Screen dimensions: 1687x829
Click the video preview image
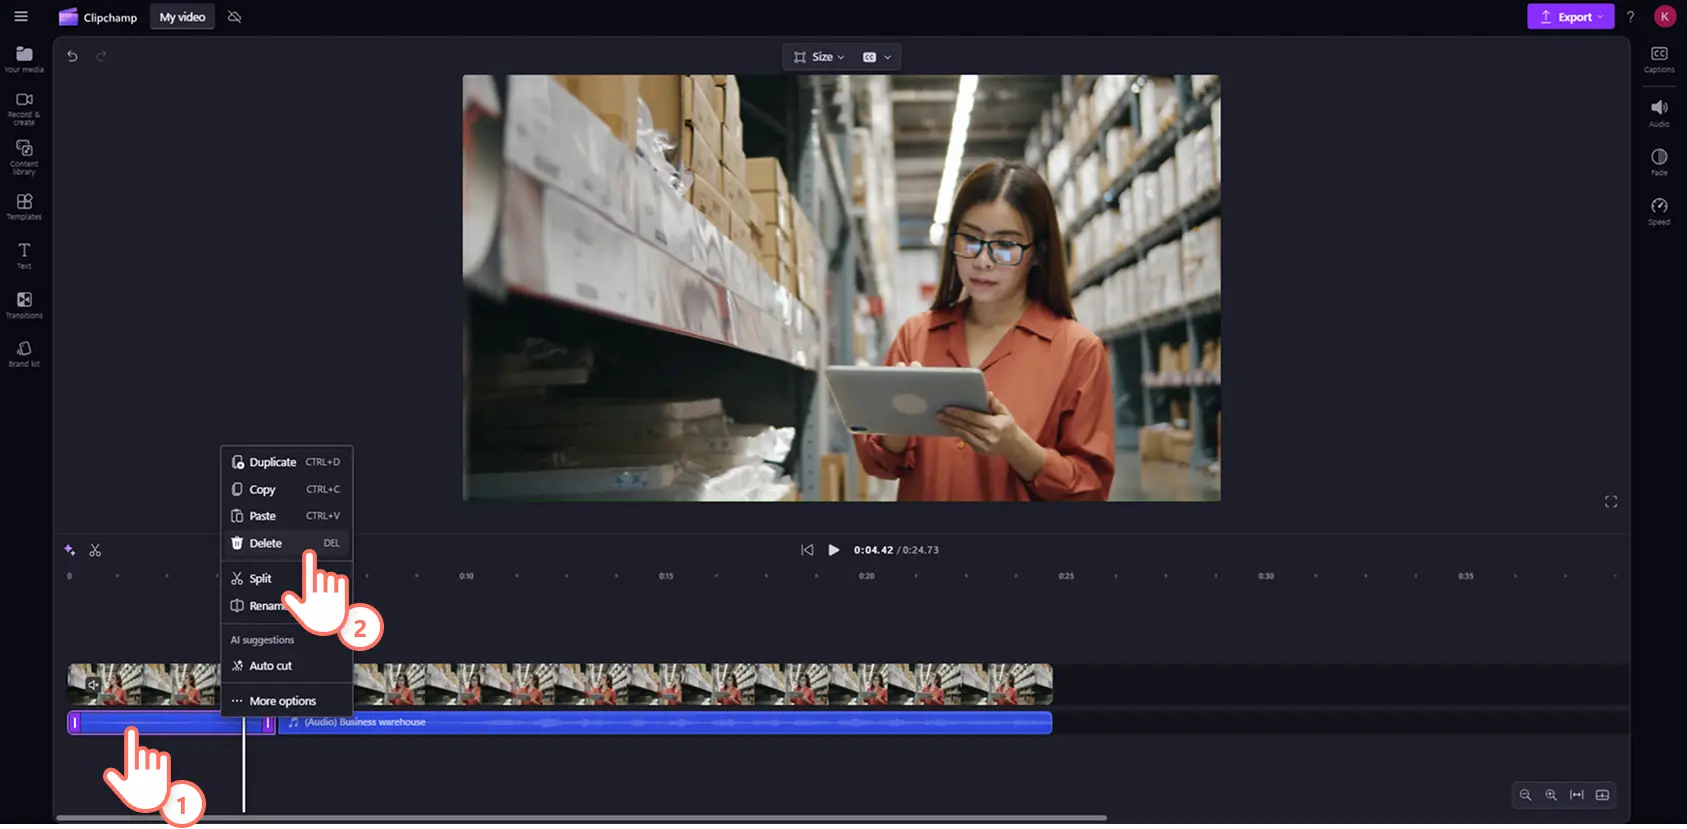click(841, 288)
